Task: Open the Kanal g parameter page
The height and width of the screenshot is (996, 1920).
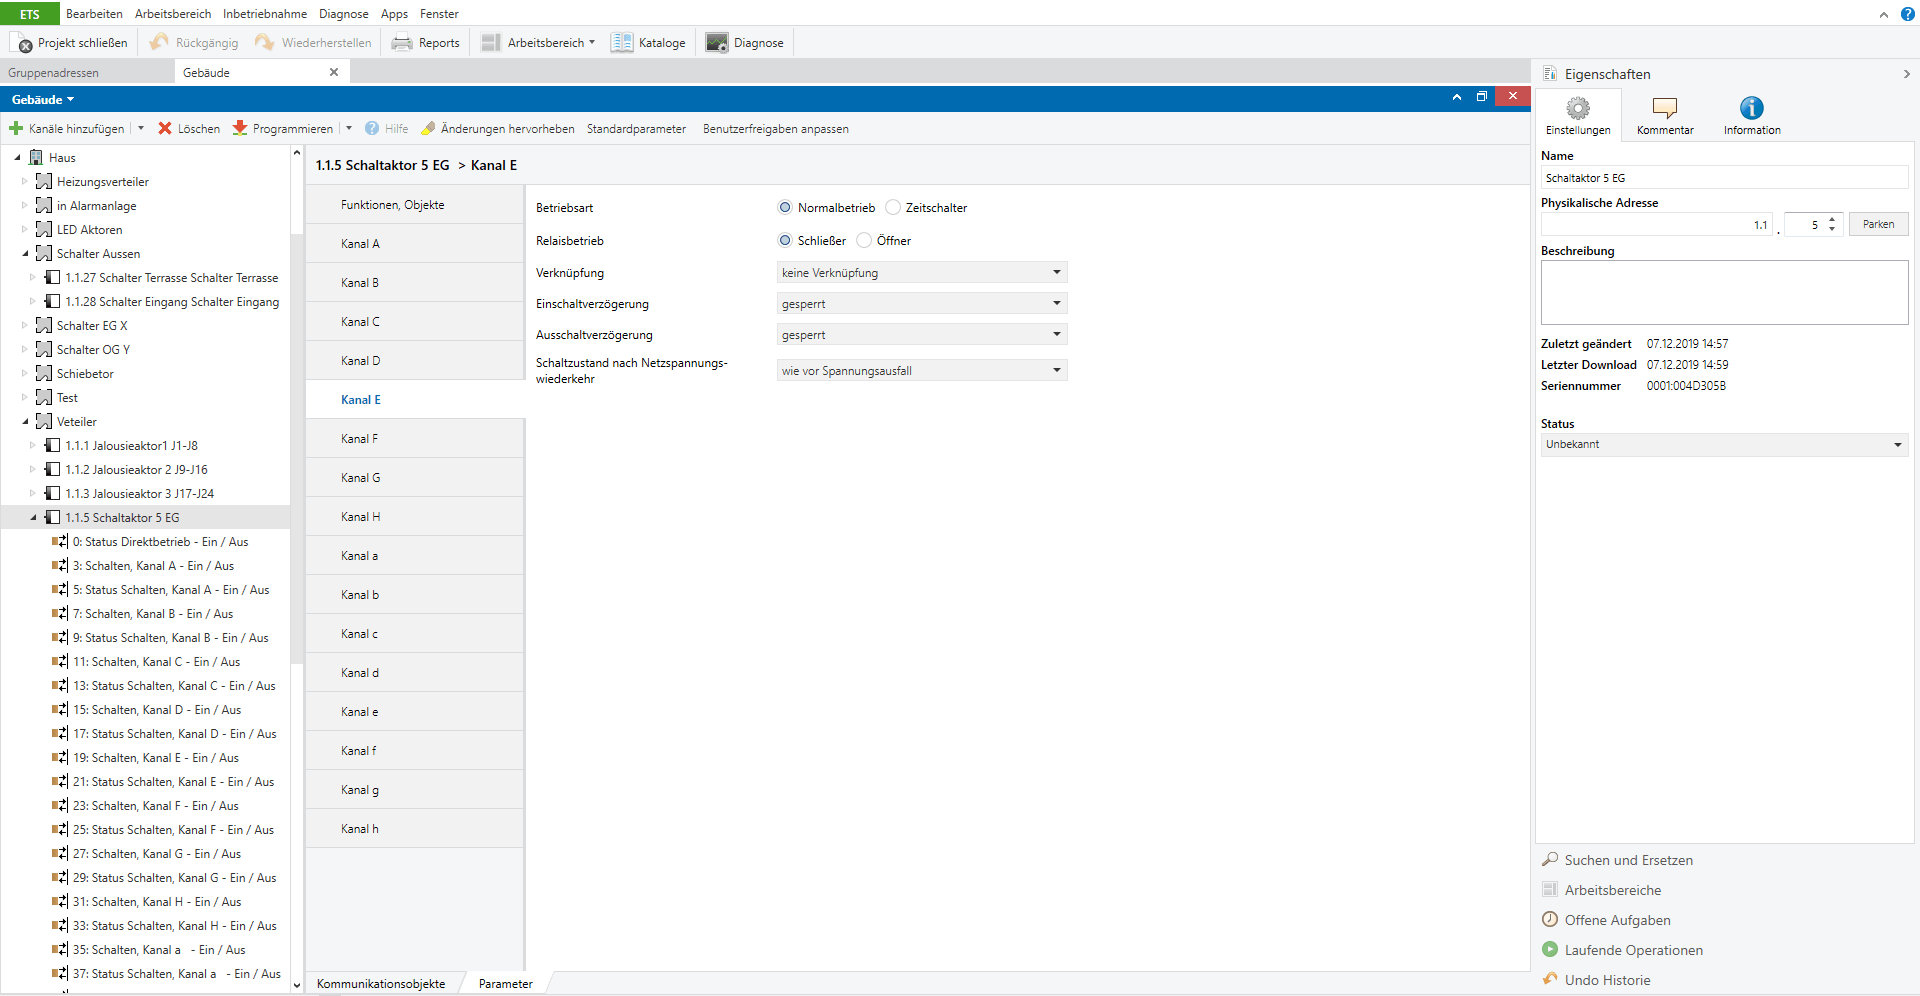Action: click(415, 790)
